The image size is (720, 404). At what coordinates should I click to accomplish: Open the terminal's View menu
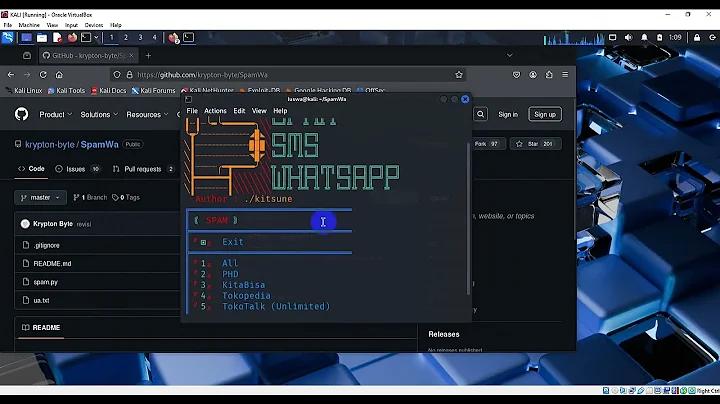(259, 111)
